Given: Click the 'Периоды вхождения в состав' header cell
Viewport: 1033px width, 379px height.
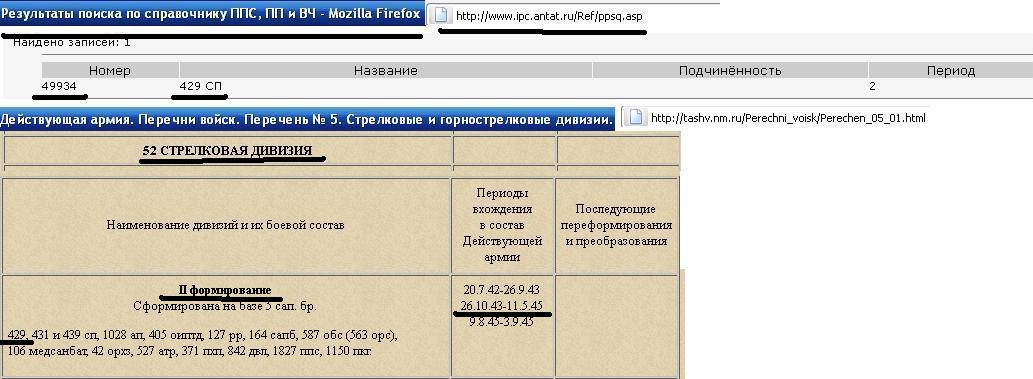Looking at the screenshot, I should coord(503,225).
